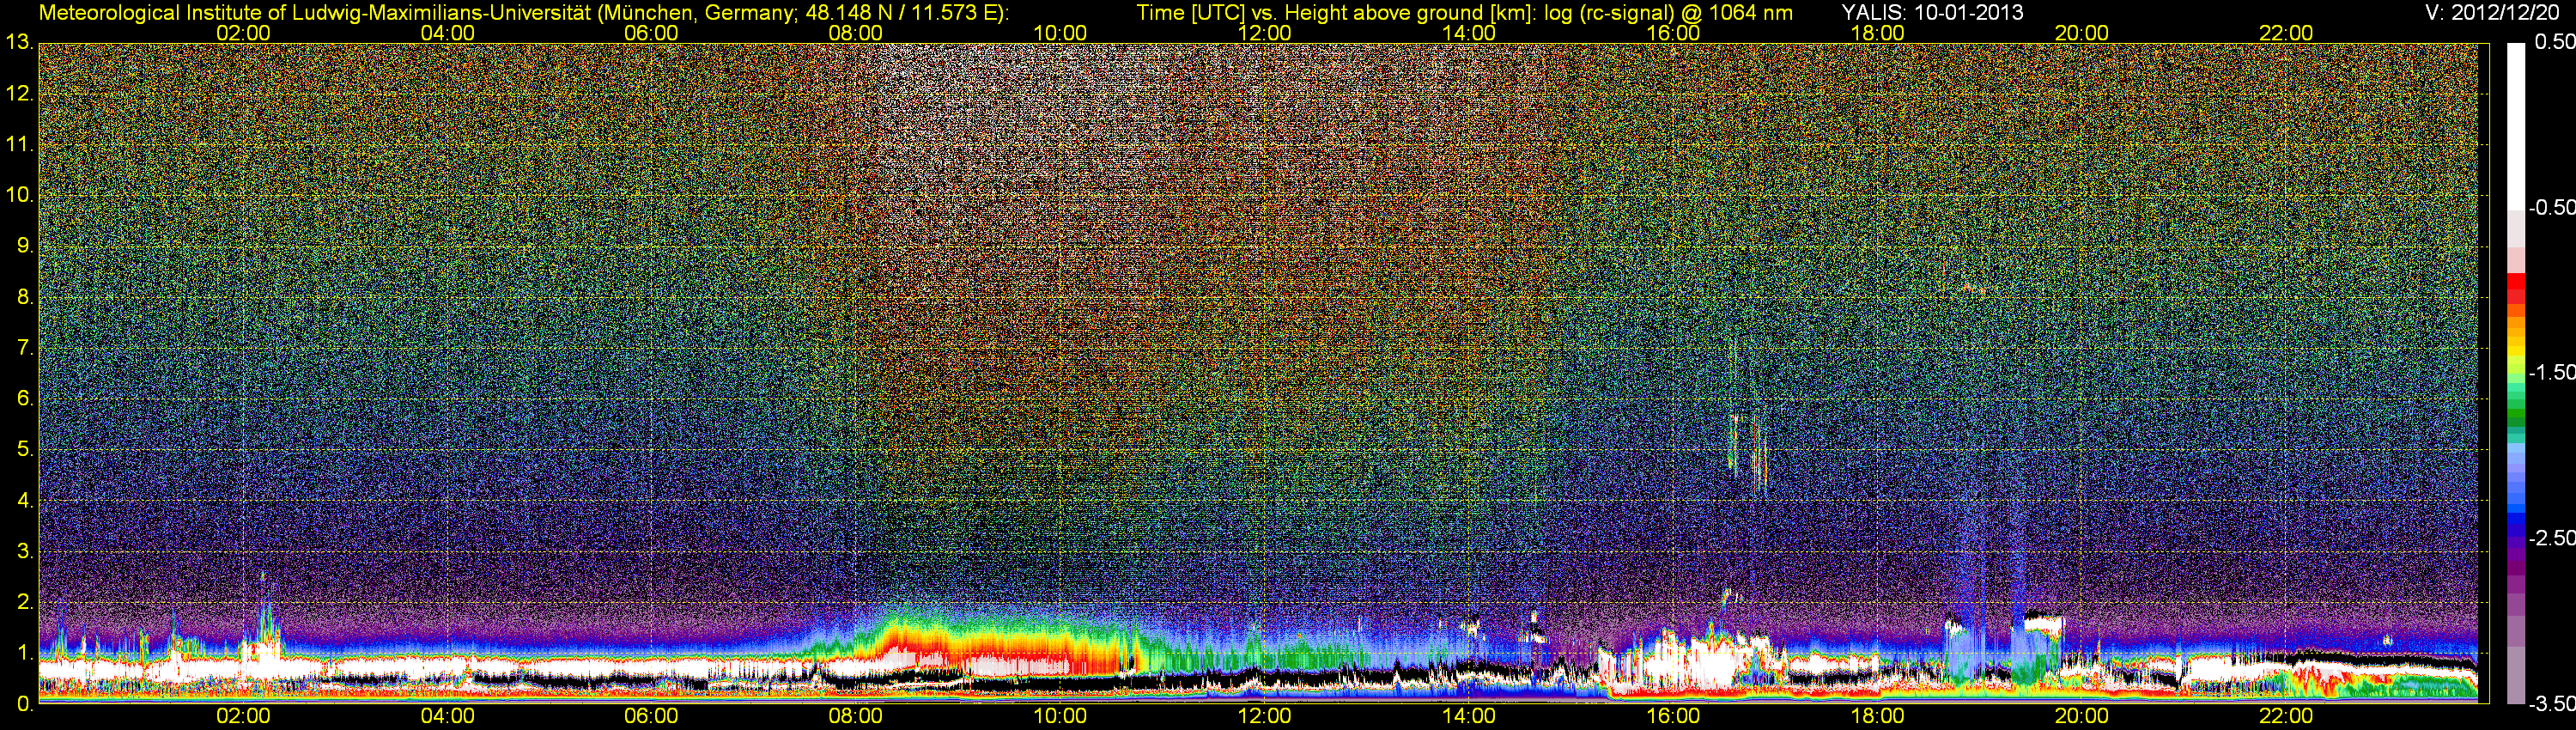The width and height of the screenshot is (2576, 730).
Task: Click the 12:00 label on the bottom time axis
Action: point(1264,716)
